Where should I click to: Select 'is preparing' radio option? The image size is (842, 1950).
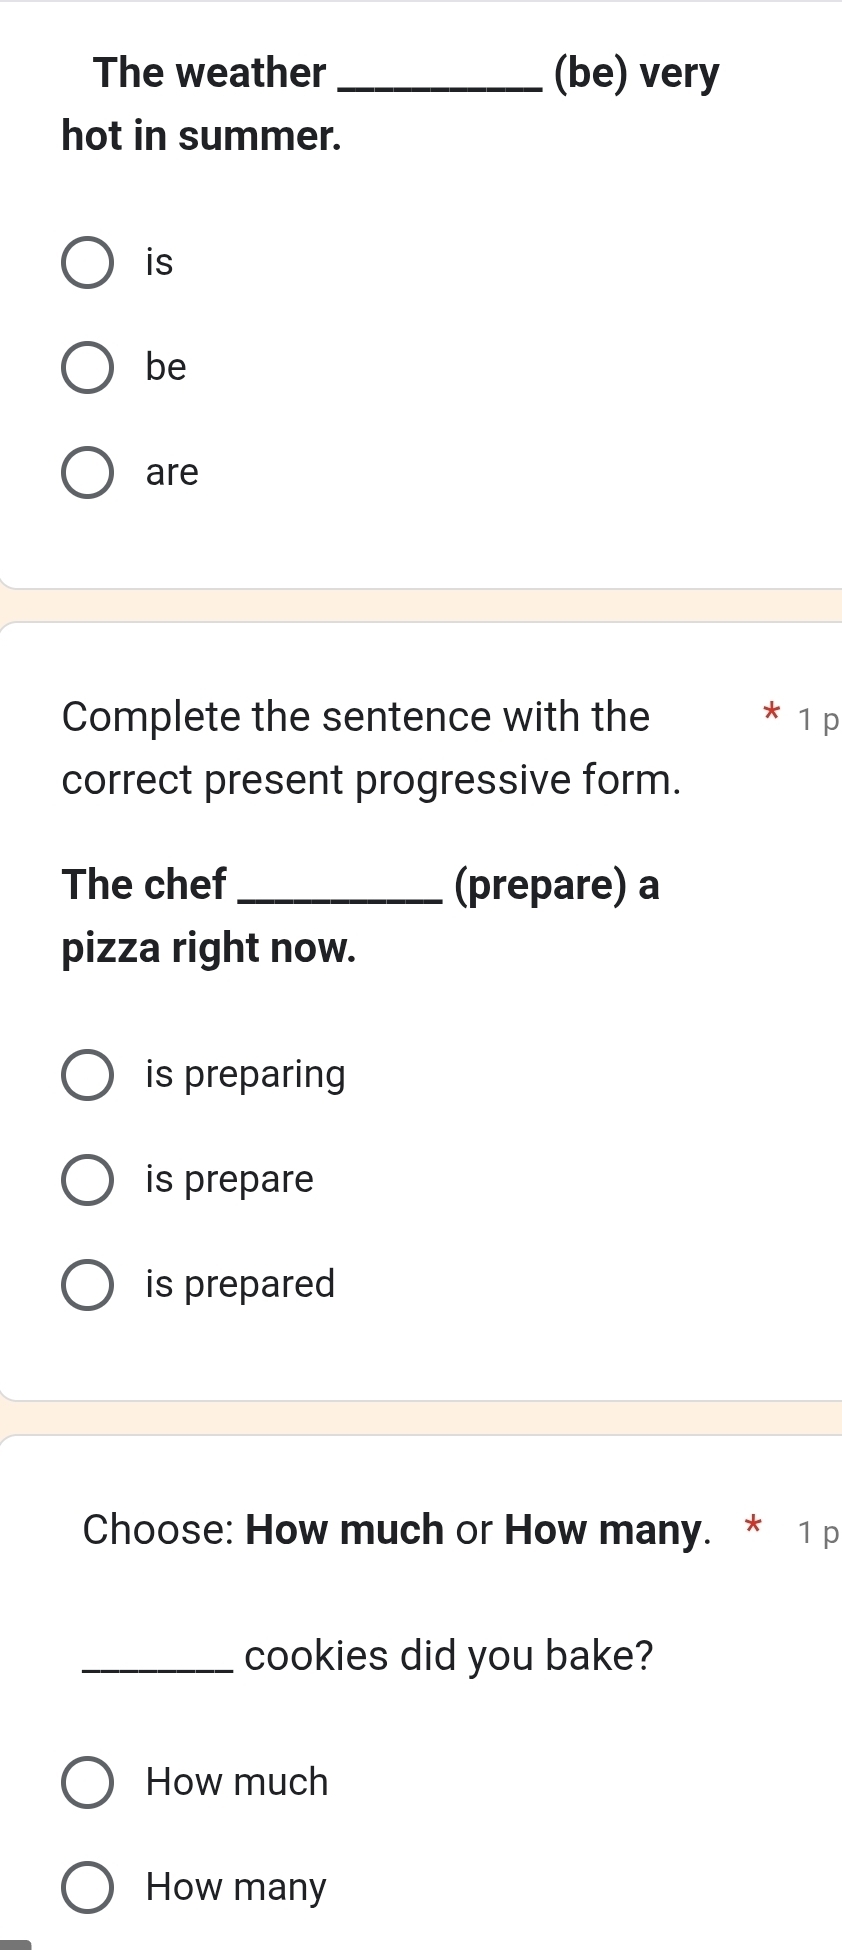click(x=88, y=1075)
